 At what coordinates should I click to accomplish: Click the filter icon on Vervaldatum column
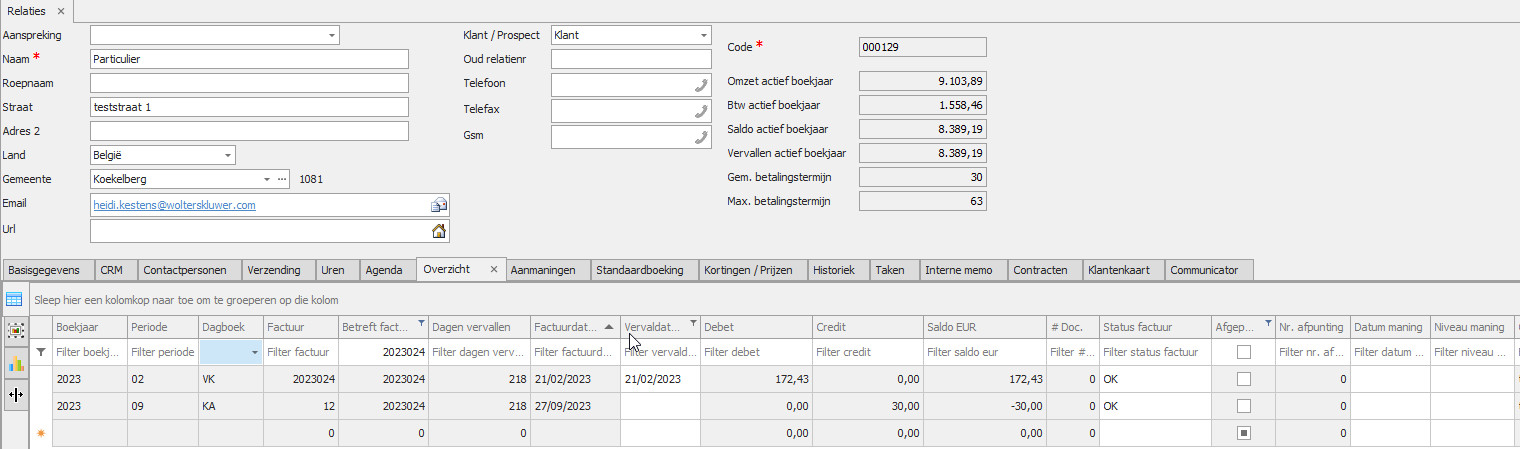click(x=693, y=323)
